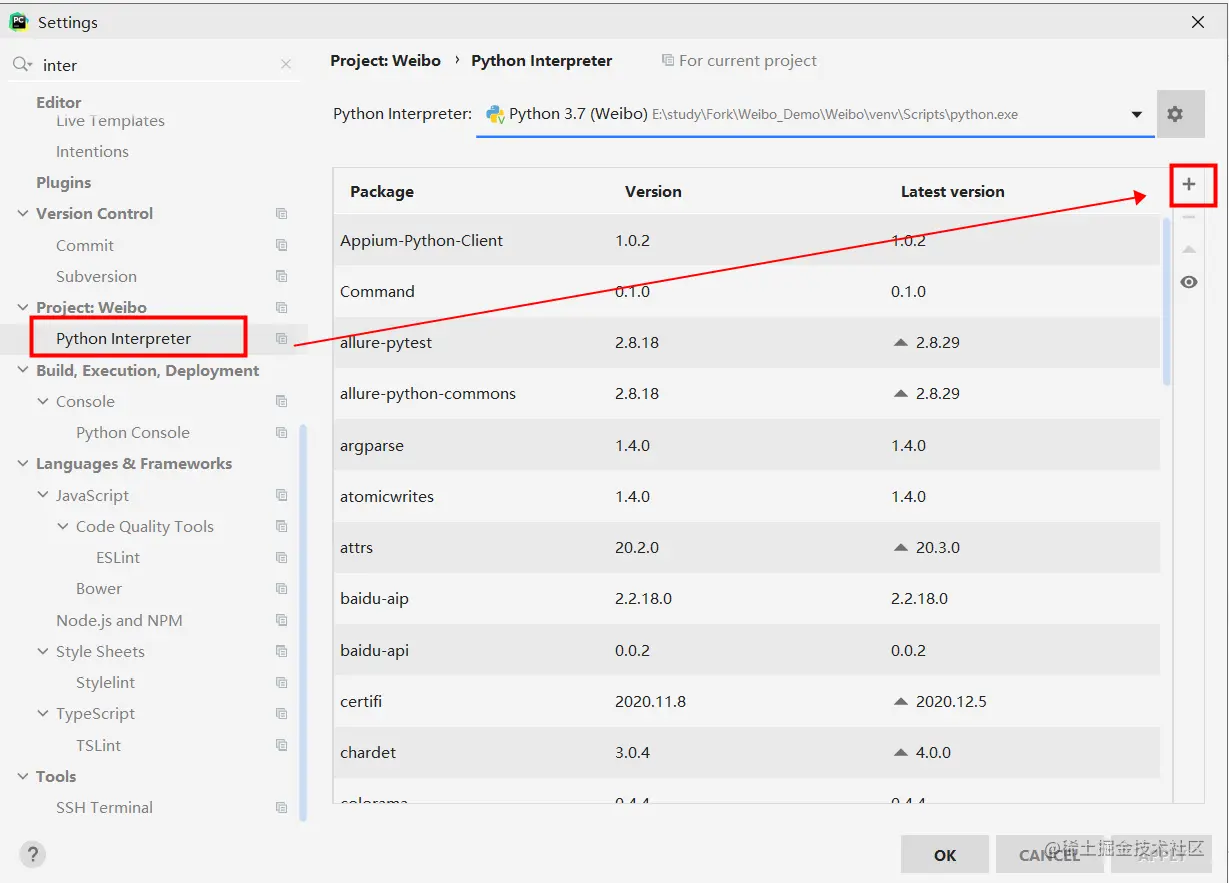
Task: Select the baidu-aip package row
Action: coord(747,599)
